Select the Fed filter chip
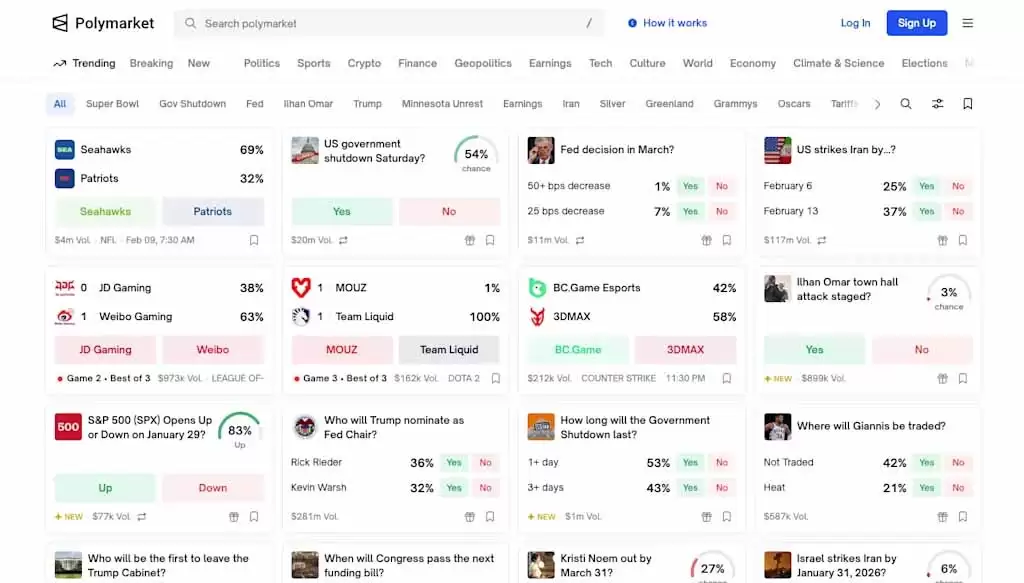Screen dimensions: 1024x583 click(x=255, y=104)
